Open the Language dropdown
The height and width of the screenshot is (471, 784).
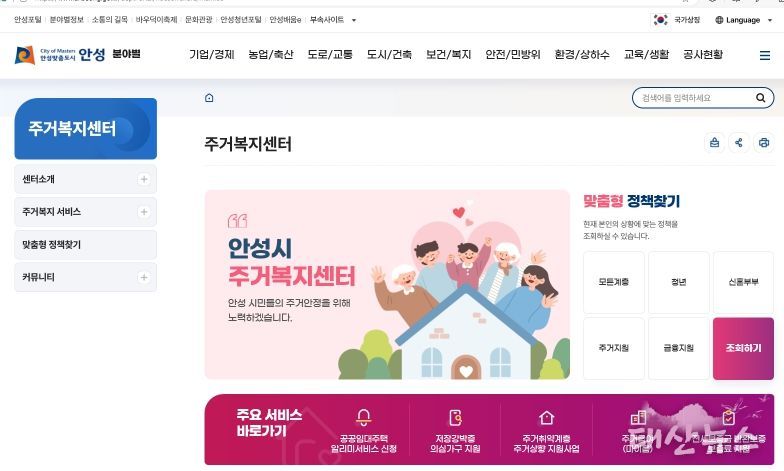tap(744, 20)
